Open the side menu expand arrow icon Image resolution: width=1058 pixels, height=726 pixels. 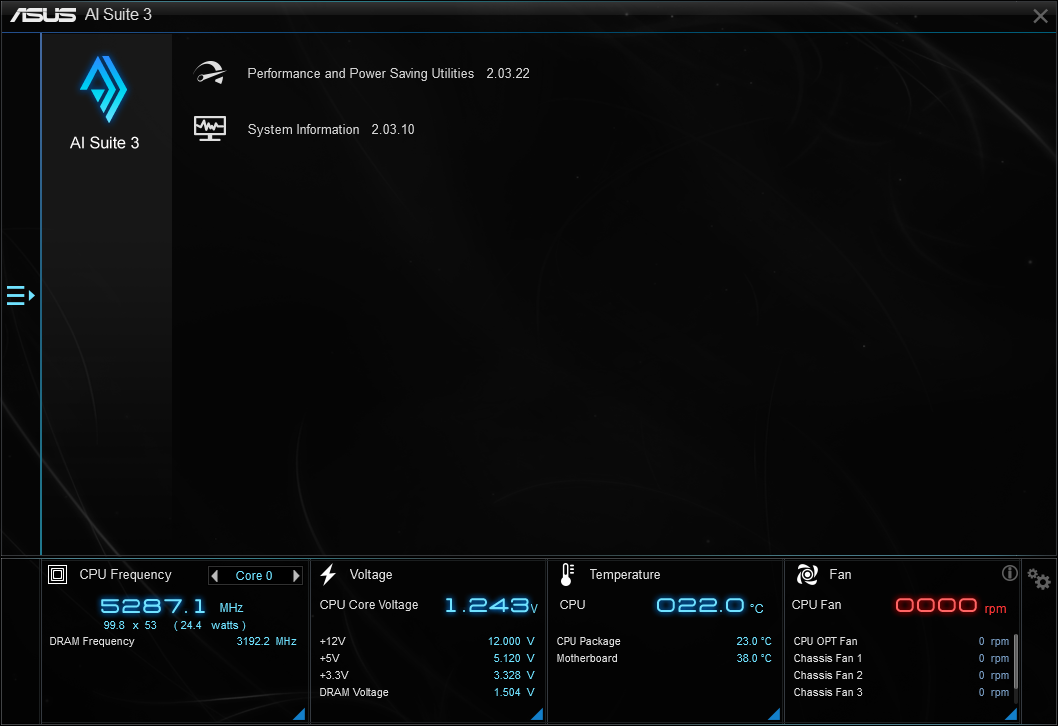coord(20,296)
